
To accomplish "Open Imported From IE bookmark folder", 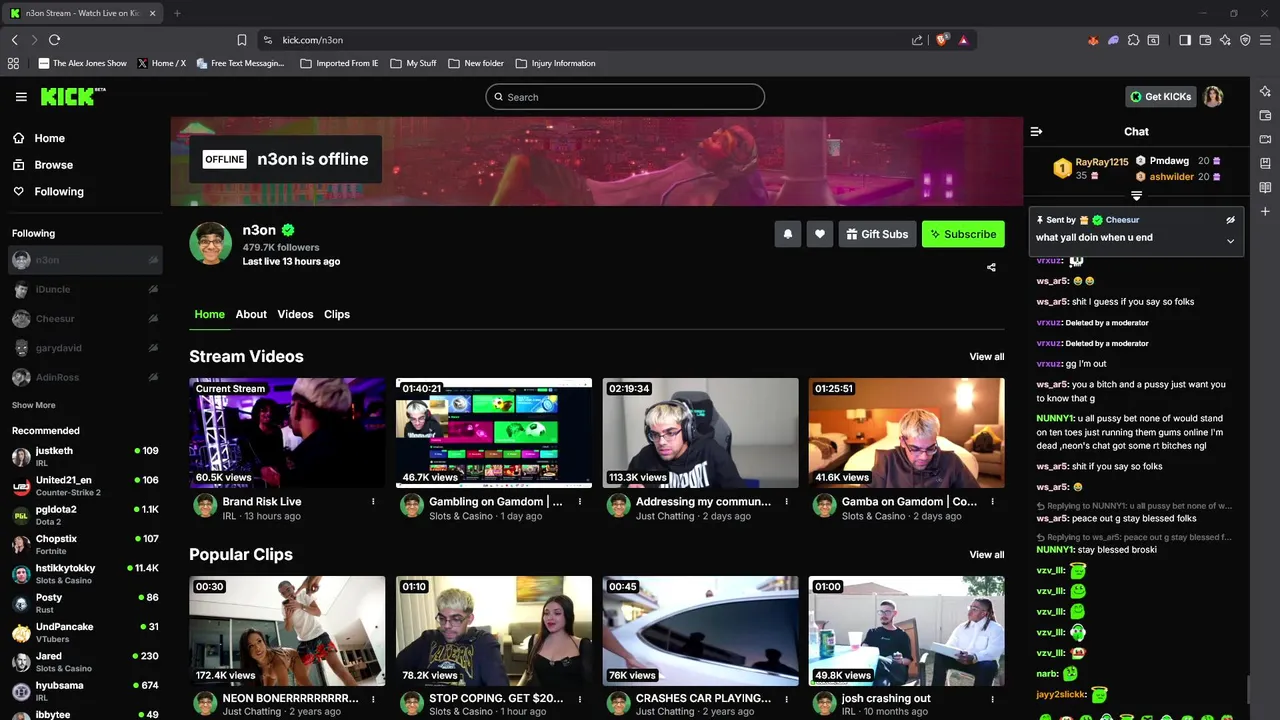I will click(x=339, y=63).
